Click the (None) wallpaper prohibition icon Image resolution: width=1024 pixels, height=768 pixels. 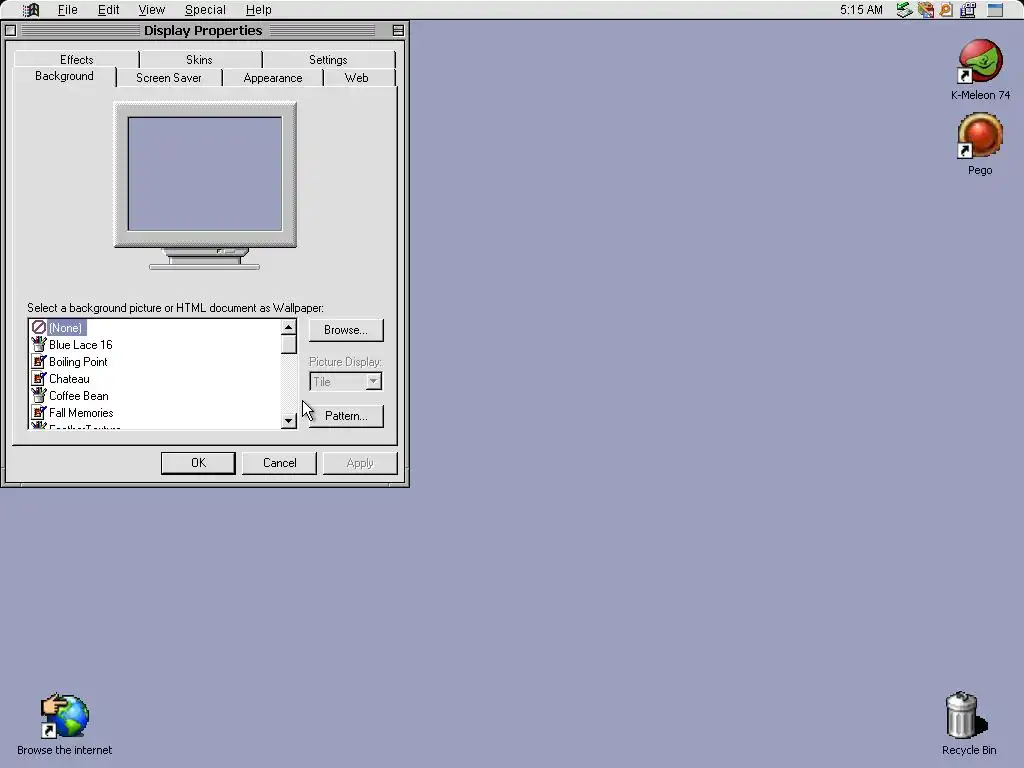39,327
